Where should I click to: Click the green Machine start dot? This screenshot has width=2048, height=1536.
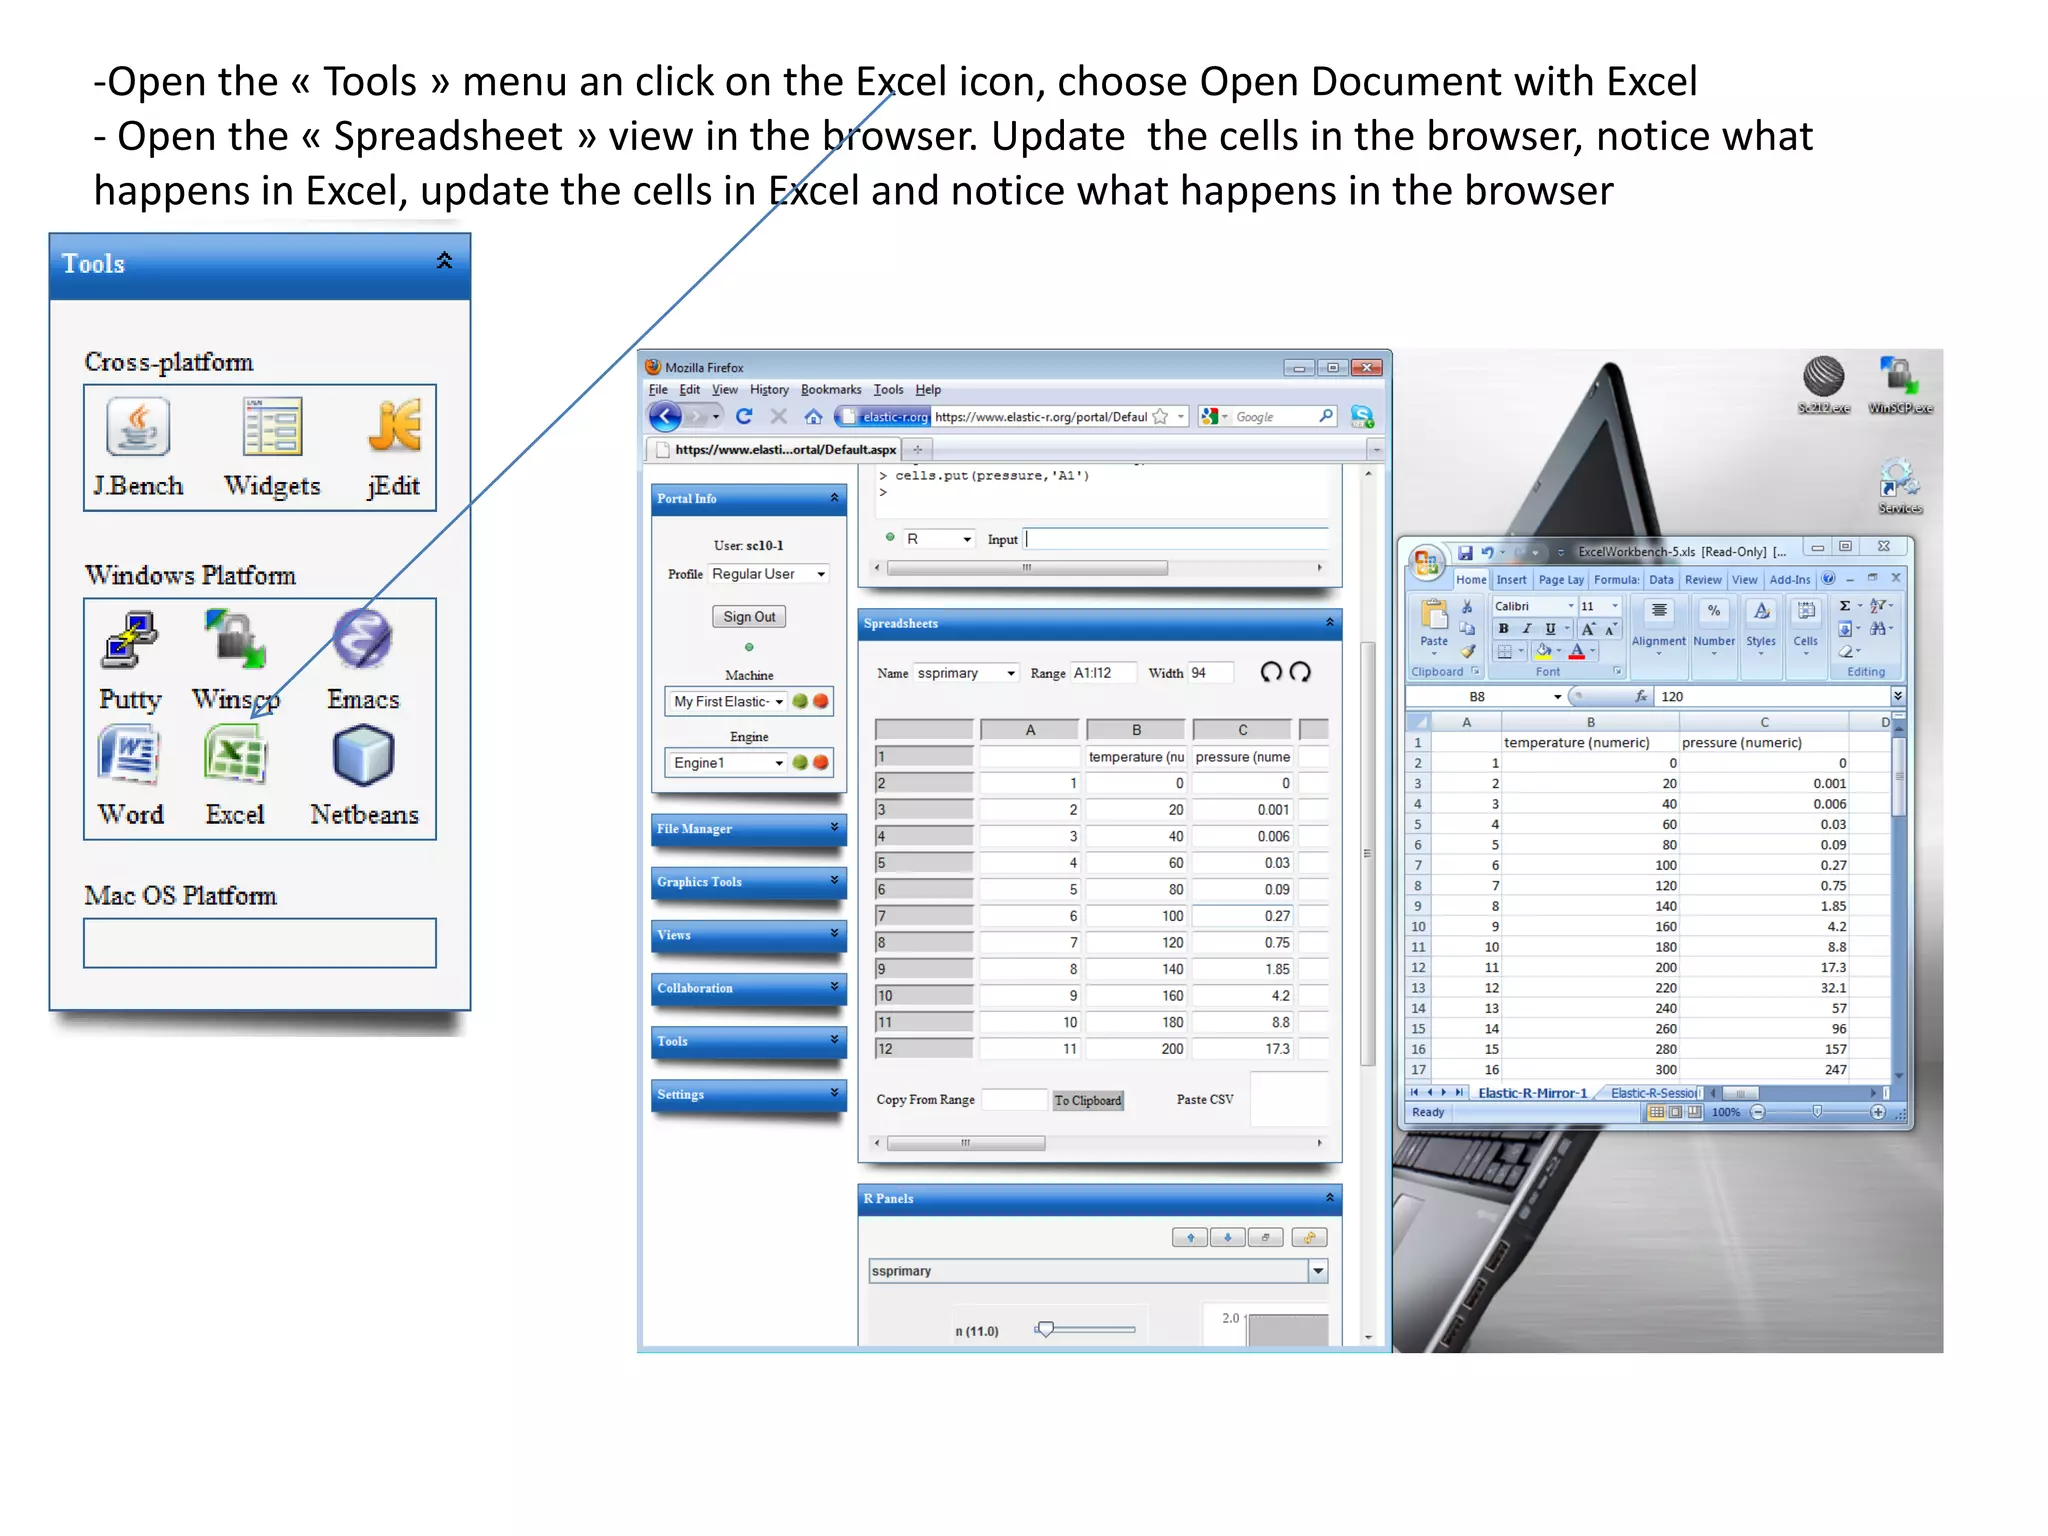pos(800,701)
